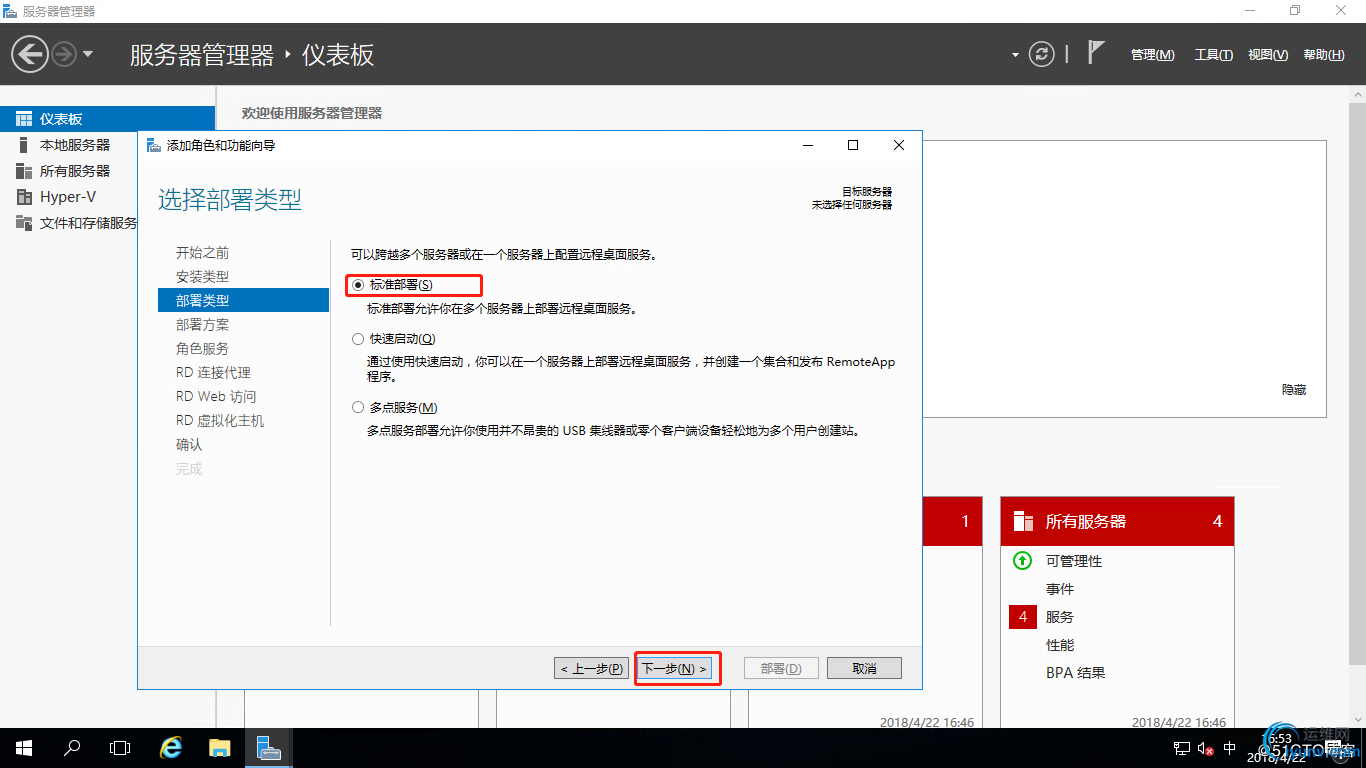Click the network tray icon

(1182, 748)
